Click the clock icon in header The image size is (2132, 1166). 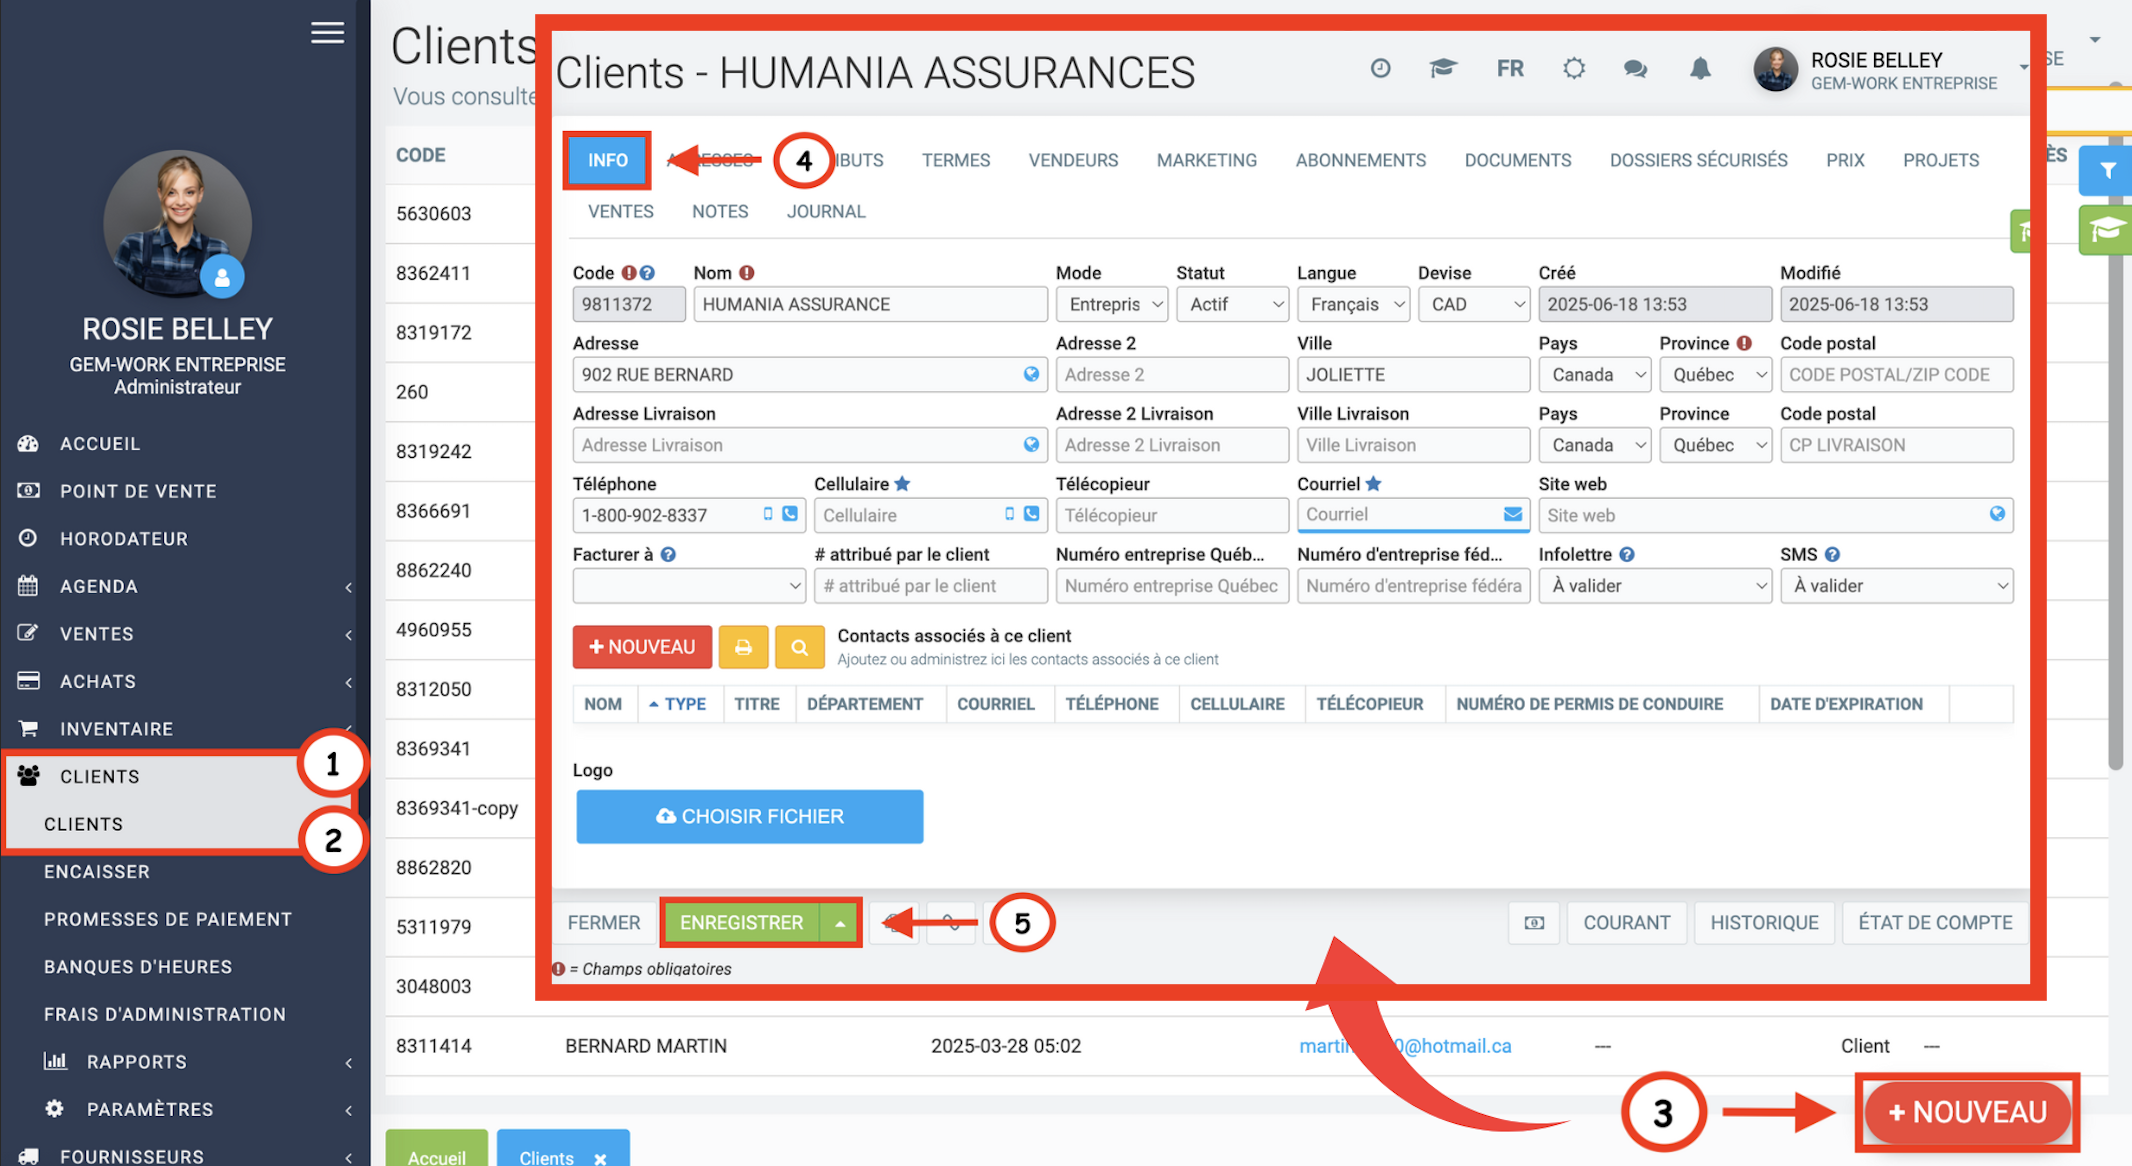click(1380, 69)
